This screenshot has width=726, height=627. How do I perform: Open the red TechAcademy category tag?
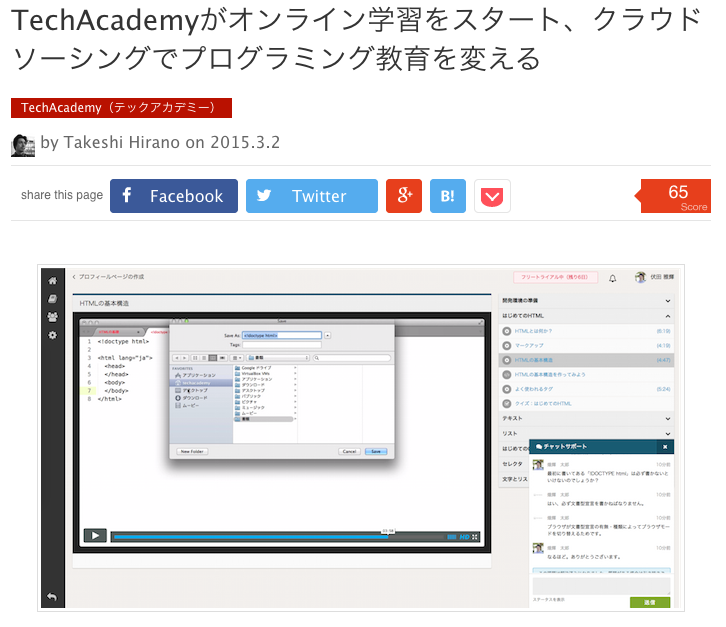point(121,108)
